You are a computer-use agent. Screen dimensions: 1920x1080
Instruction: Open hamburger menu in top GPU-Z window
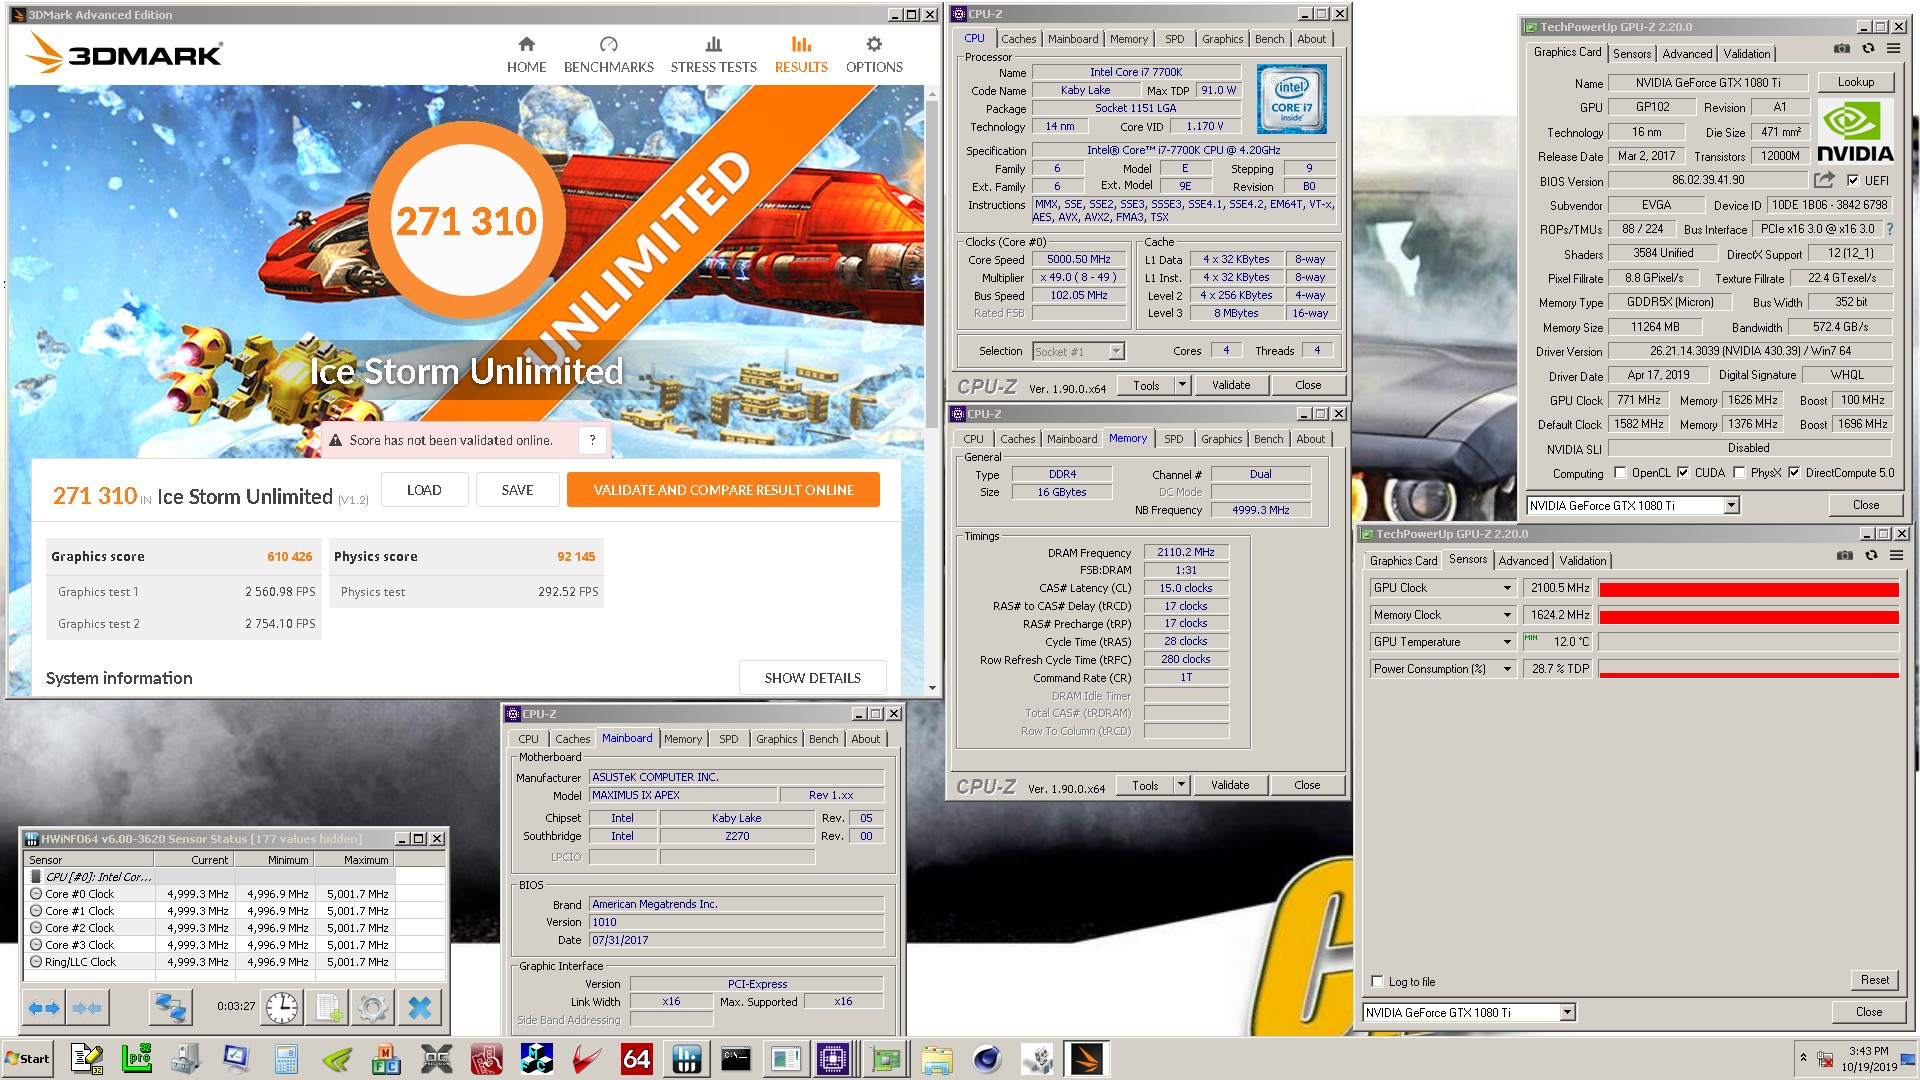[1893, 48]
